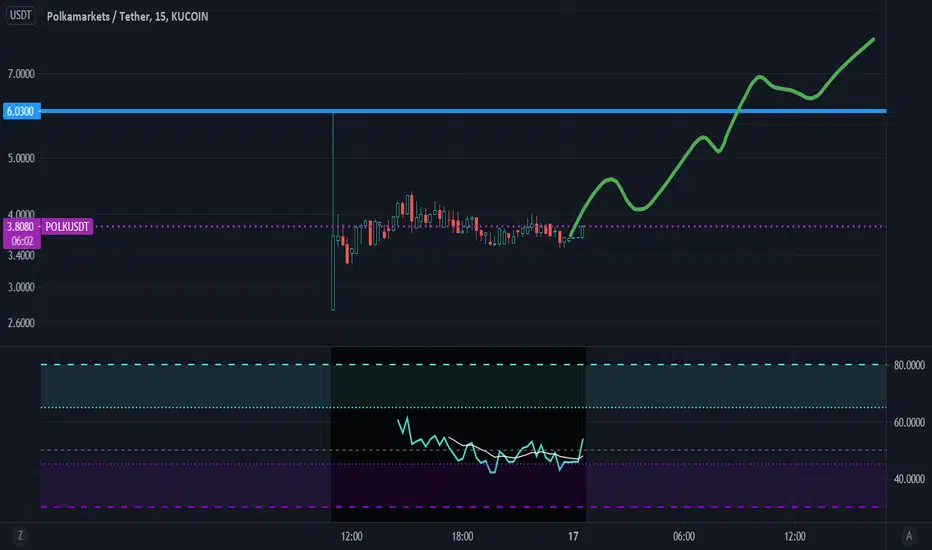Click the 80.0000 indicator scale label
This screenshot has height=550, width=932.
click(x=909, y=365)
